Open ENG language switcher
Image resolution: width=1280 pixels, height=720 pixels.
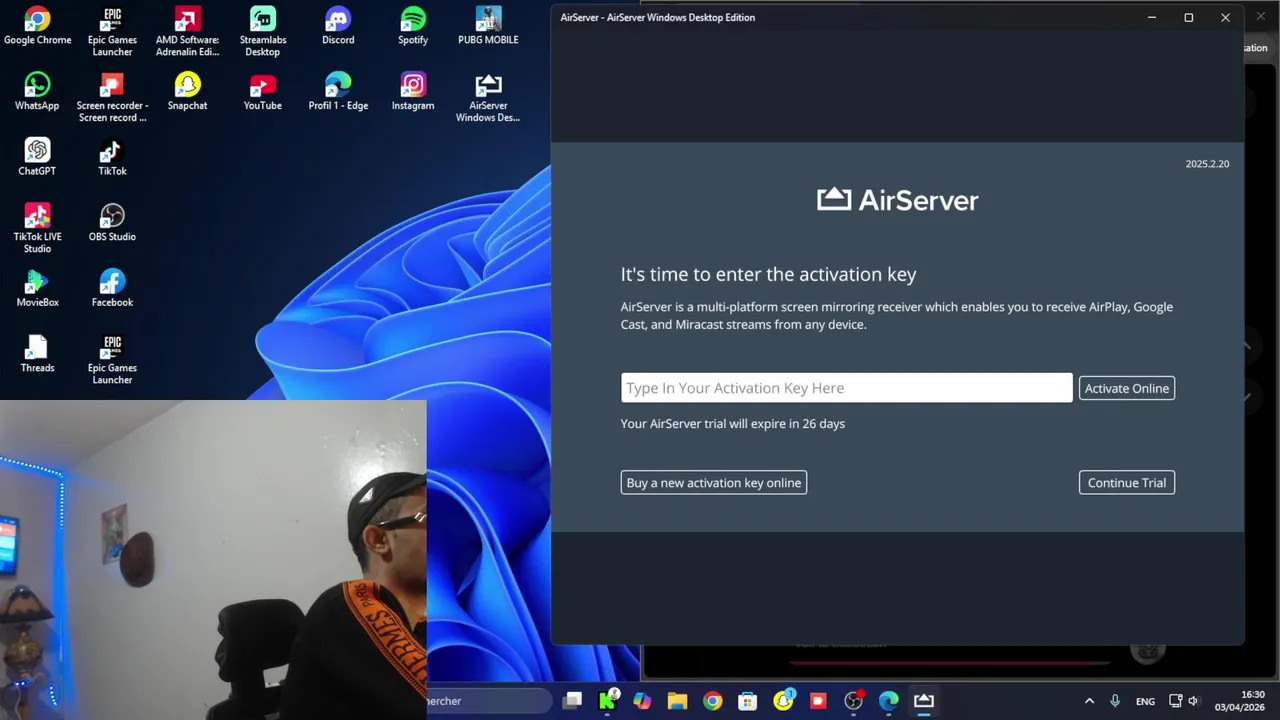coord(1145,701)
